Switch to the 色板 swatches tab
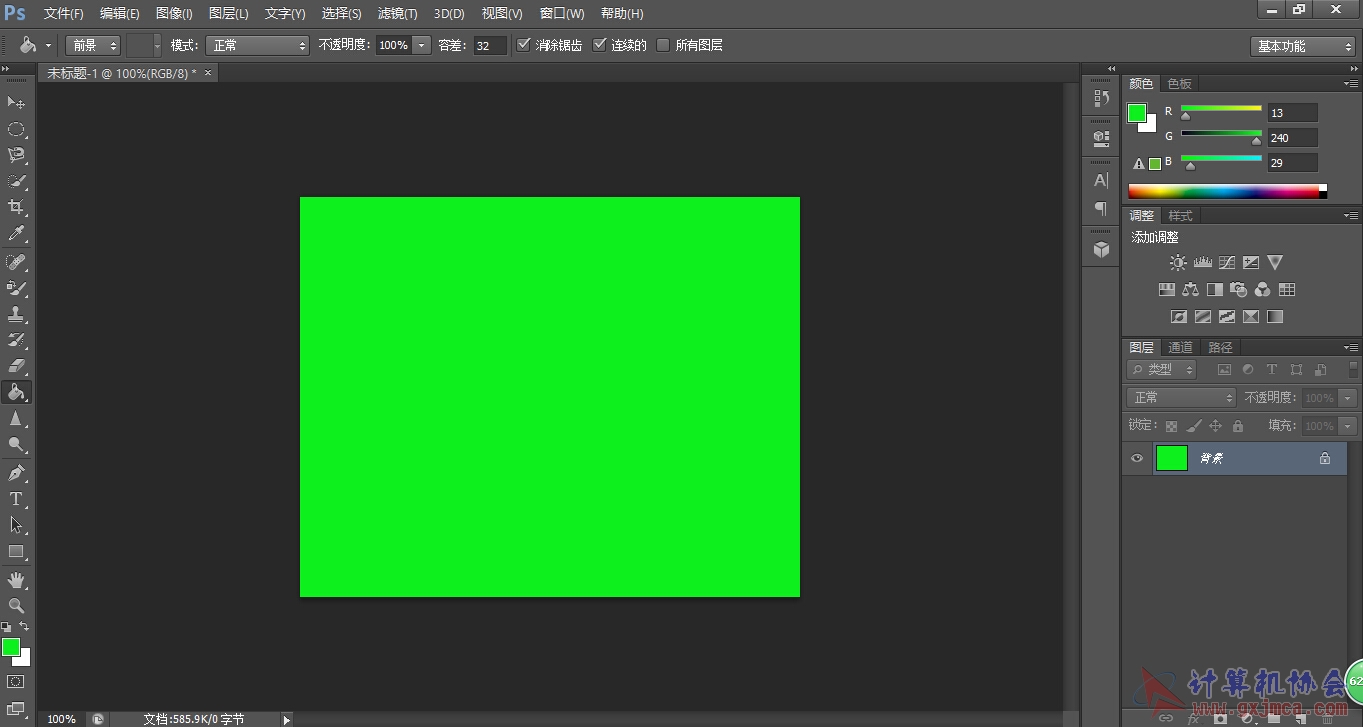Viewport: 1363px width, 727px height. click(x=1180, y=84)
